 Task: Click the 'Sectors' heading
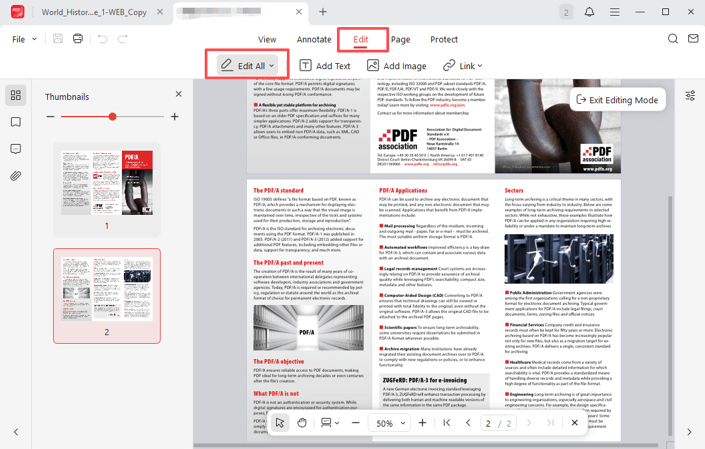[x=514, y=191]
